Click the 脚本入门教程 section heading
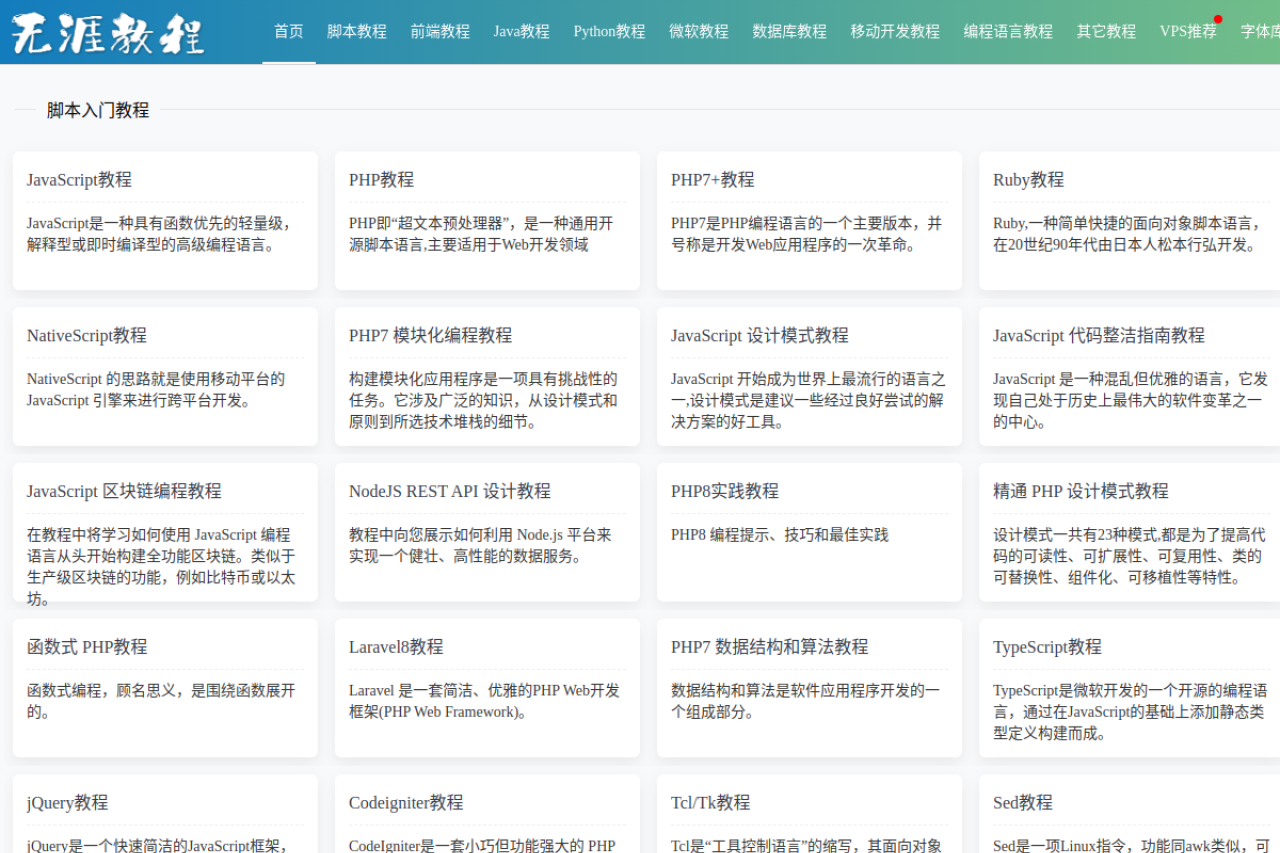1280x853 pixels. [x=98, y=110]
